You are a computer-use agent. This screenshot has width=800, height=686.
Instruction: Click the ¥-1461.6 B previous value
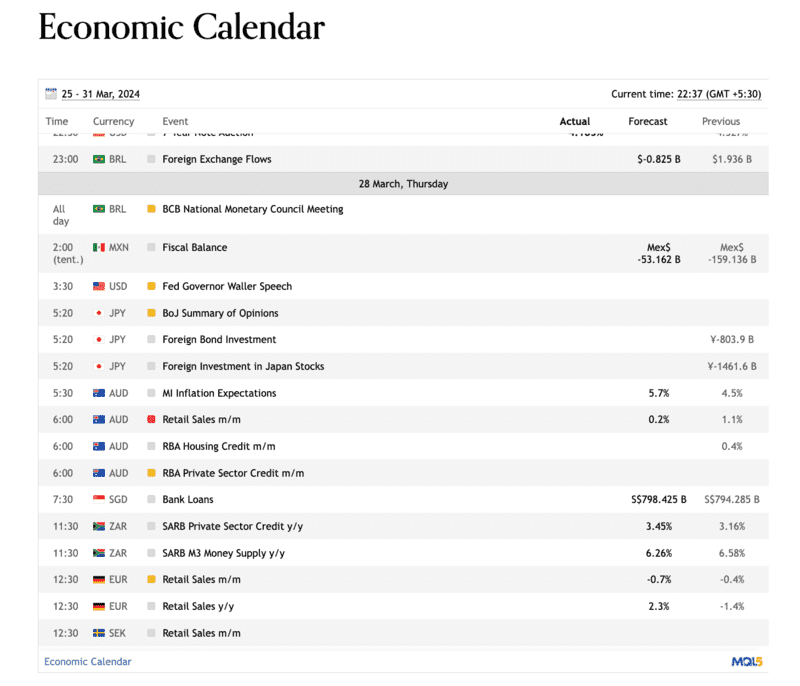point(732,366)
